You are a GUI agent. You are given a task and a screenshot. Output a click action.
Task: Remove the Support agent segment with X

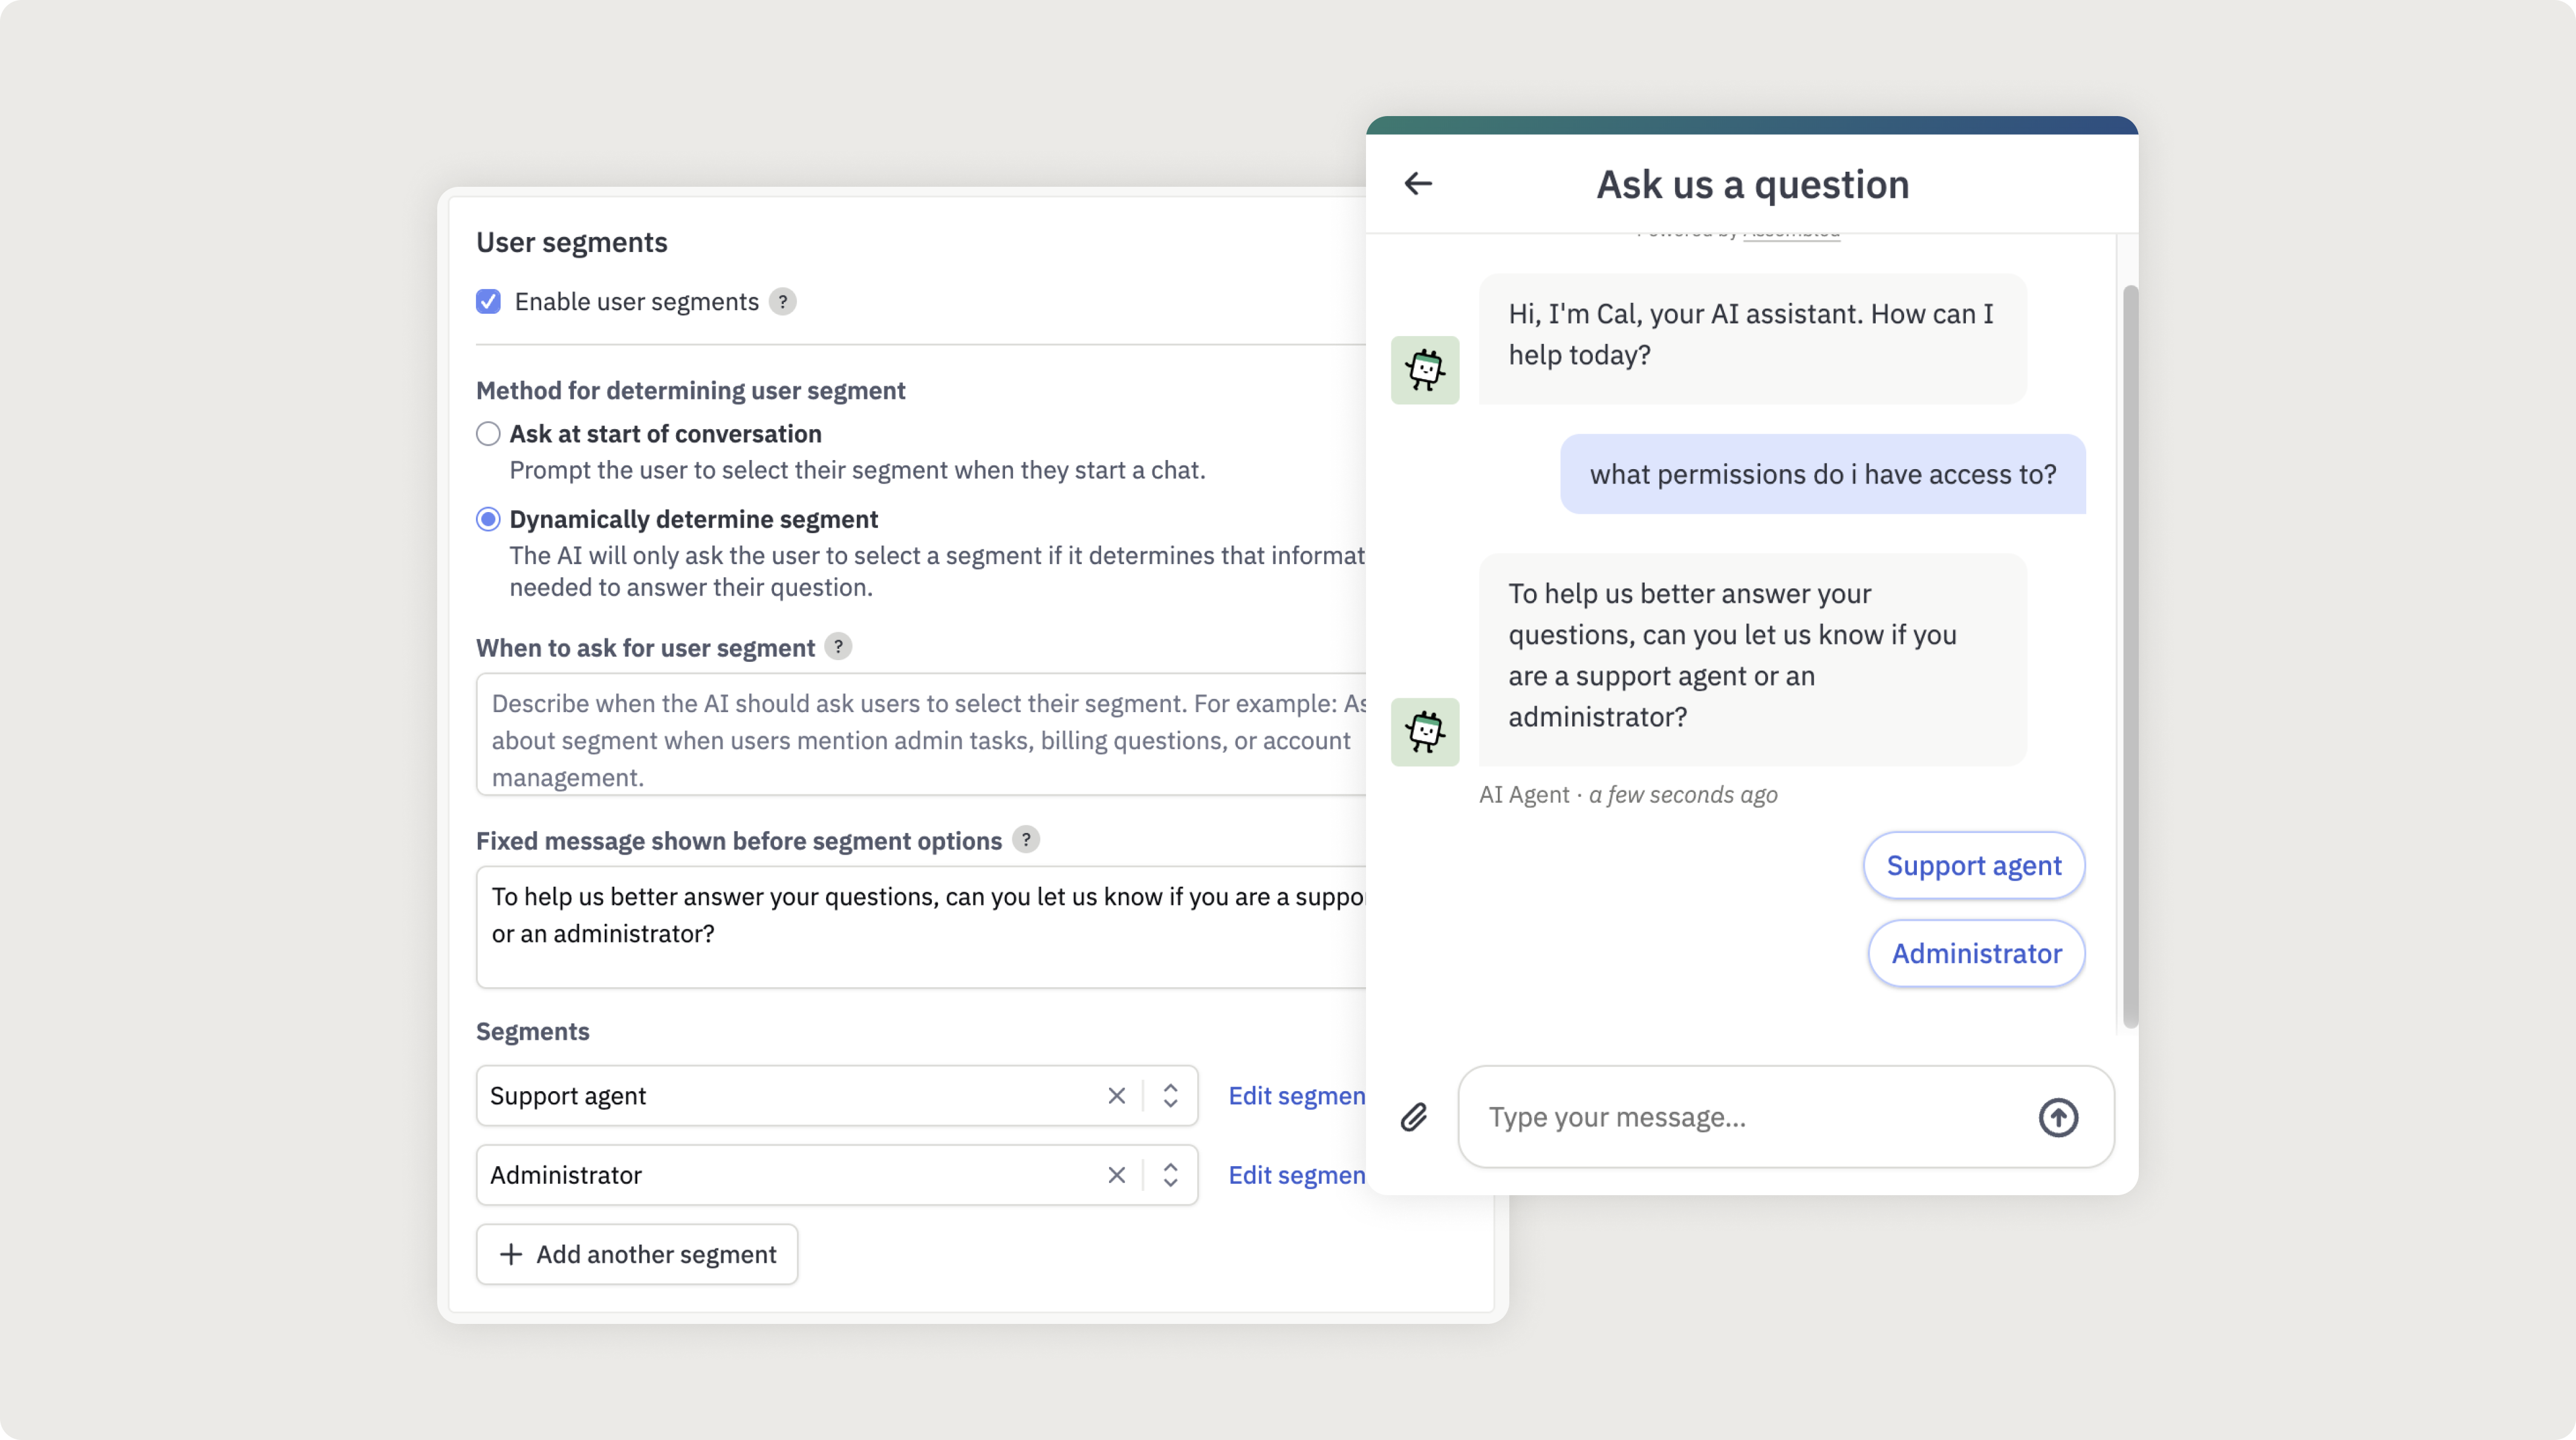point(1117,1096)
